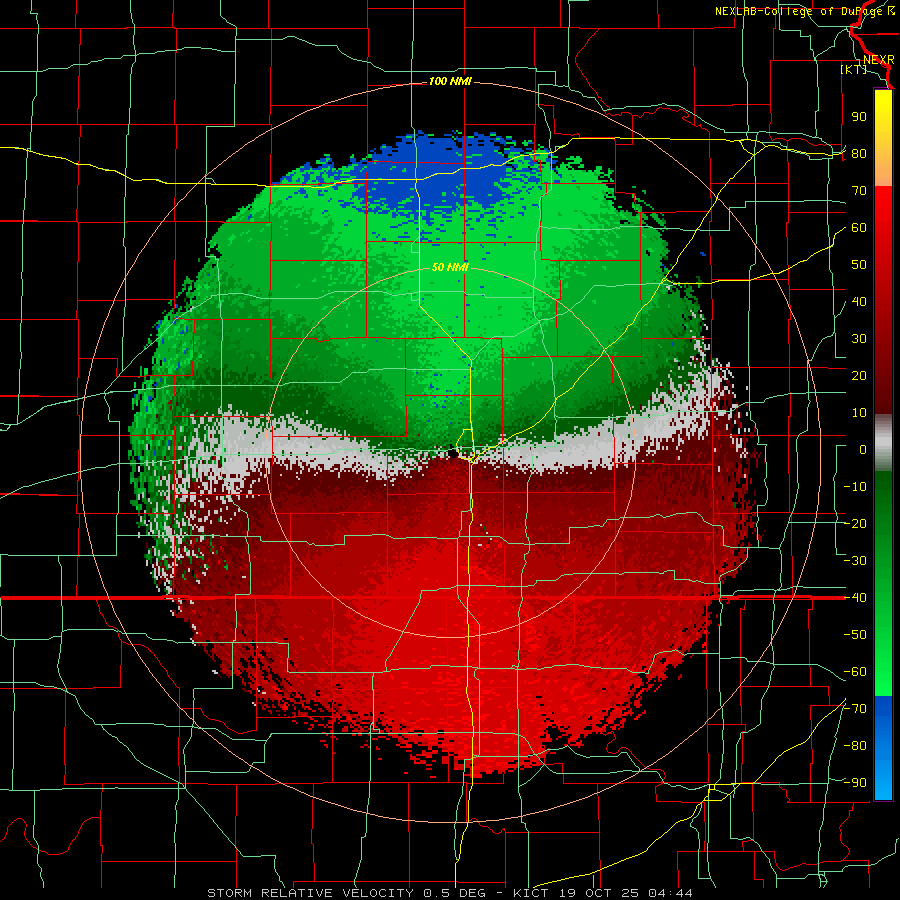
Task: Click the 90 value on the velocity scale
Action: tap(859, 117)
